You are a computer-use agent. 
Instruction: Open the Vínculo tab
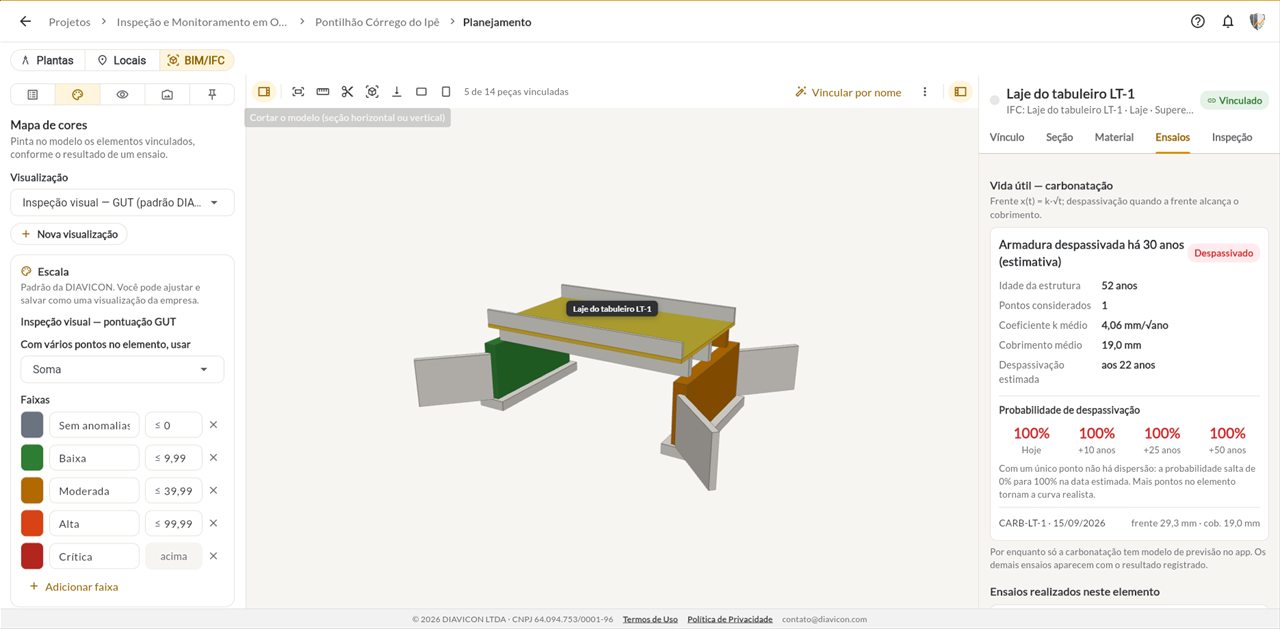point(1007,137)
